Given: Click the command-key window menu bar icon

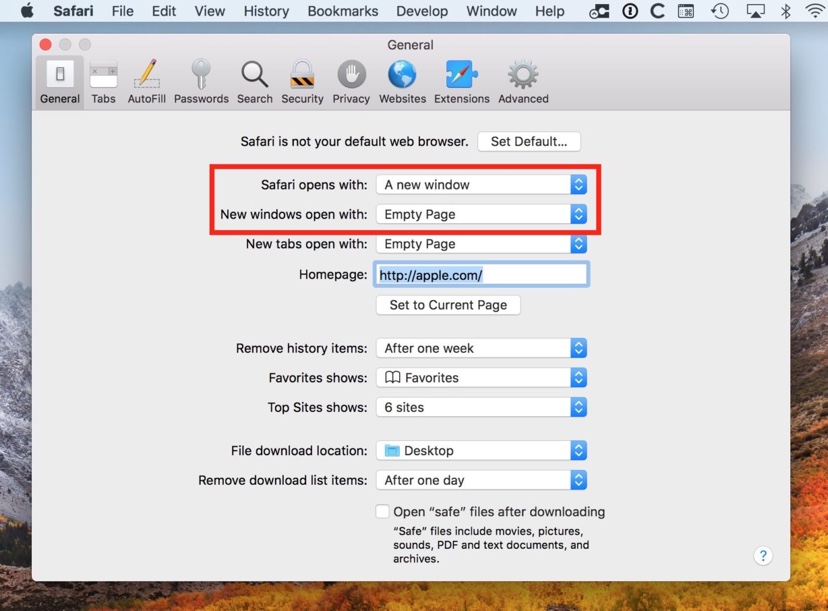Looking at the screenshot, I should tap(686, 11).
